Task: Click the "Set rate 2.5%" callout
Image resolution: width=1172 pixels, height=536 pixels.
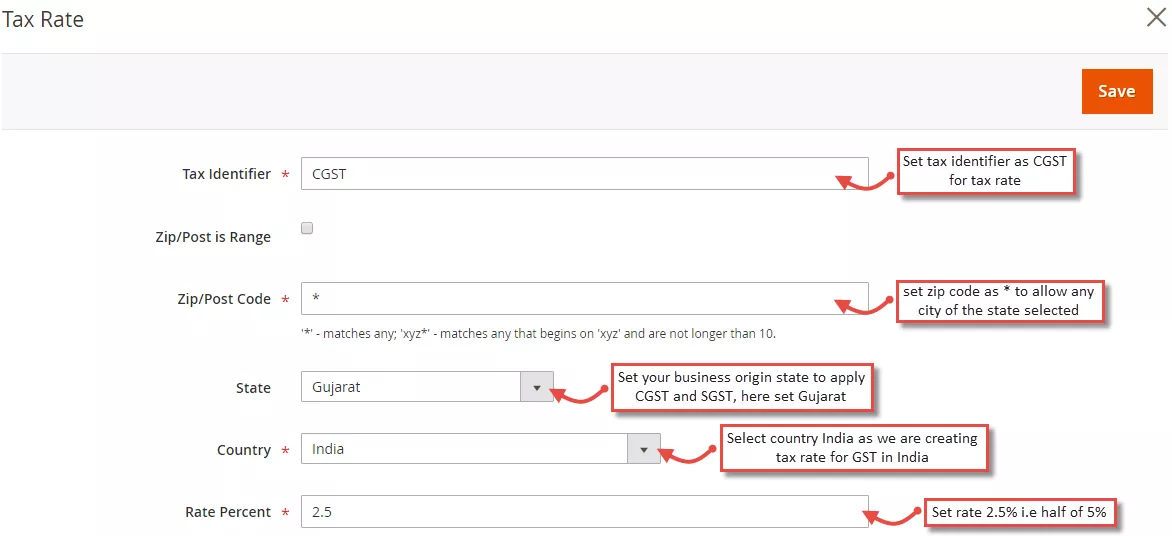Action: [1018, 512]
